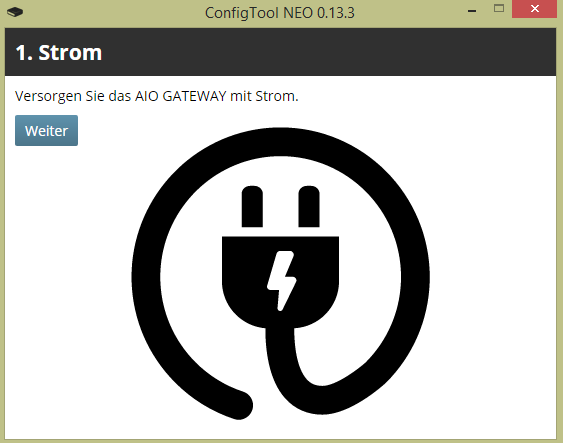Viewport: 563px width, 443px height.
Task: Maximize the ConfigTool NEO window
Action: click(499, 9)
